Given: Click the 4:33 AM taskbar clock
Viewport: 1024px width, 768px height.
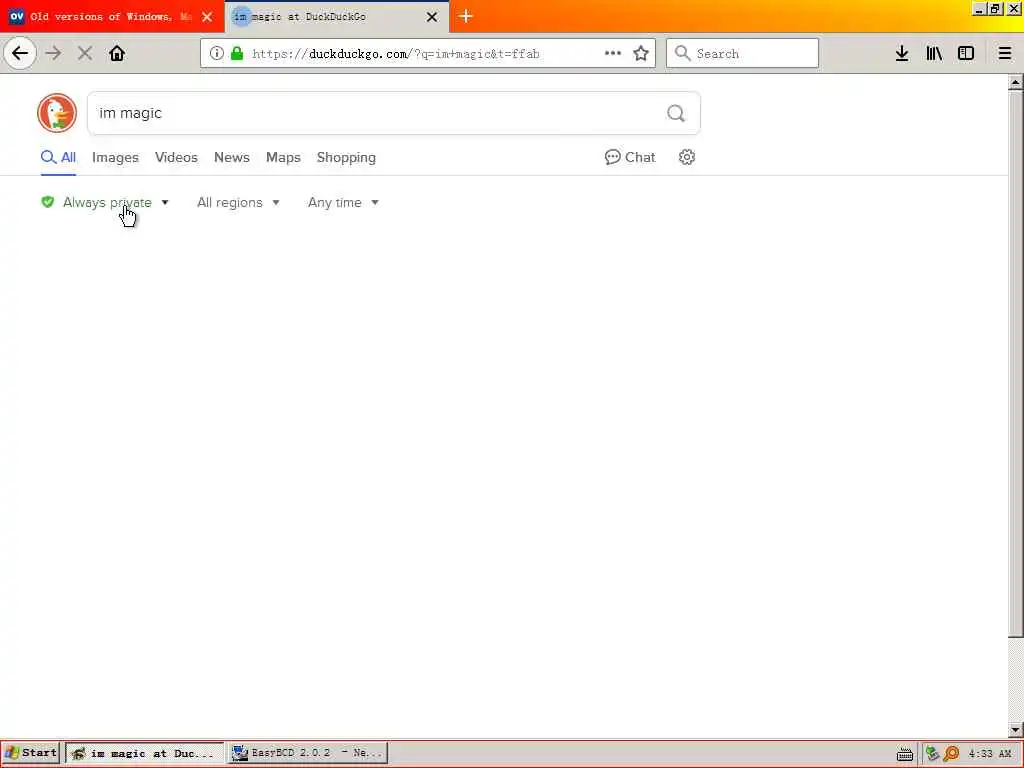Looking at the screenshot, I should pos(990,754).
